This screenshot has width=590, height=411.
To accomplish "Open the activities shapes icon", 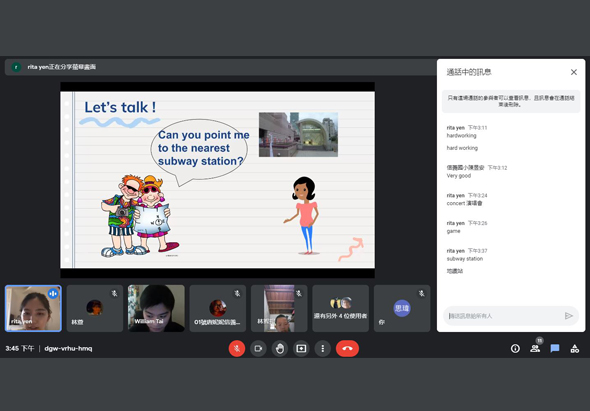I will click(x=575, y=349).
